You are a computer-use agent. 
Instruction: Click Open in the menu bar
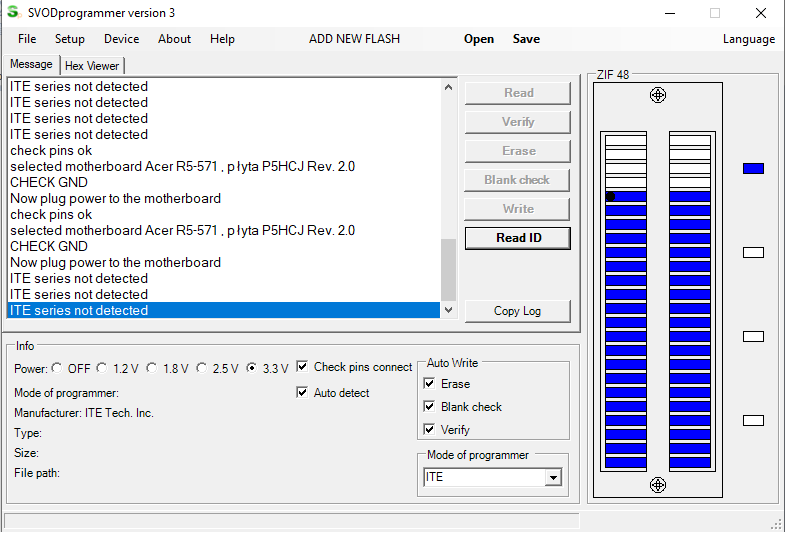(479, 39)
